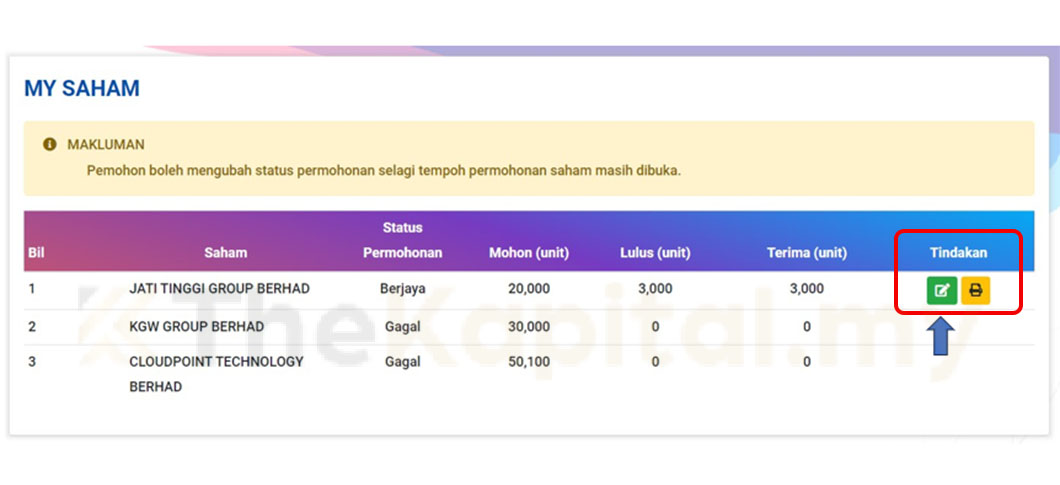Image resolution: width=1060 pixels, height=485 pixels.
Task: Select the JATI TINGGI GROUP BERHAD row
Action: (219, 289)
